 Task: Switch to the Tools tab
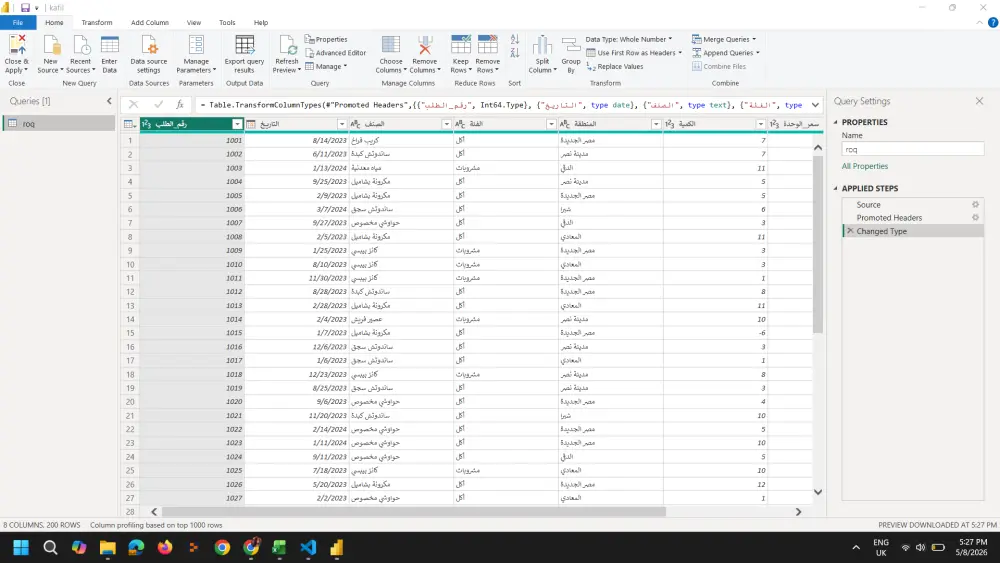(227, 22)
